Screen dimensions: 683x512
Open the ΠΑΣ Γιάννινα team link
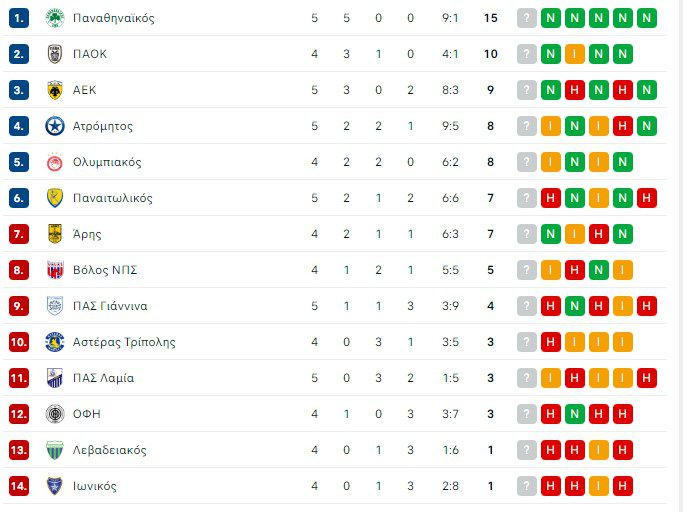coord(110,306)
